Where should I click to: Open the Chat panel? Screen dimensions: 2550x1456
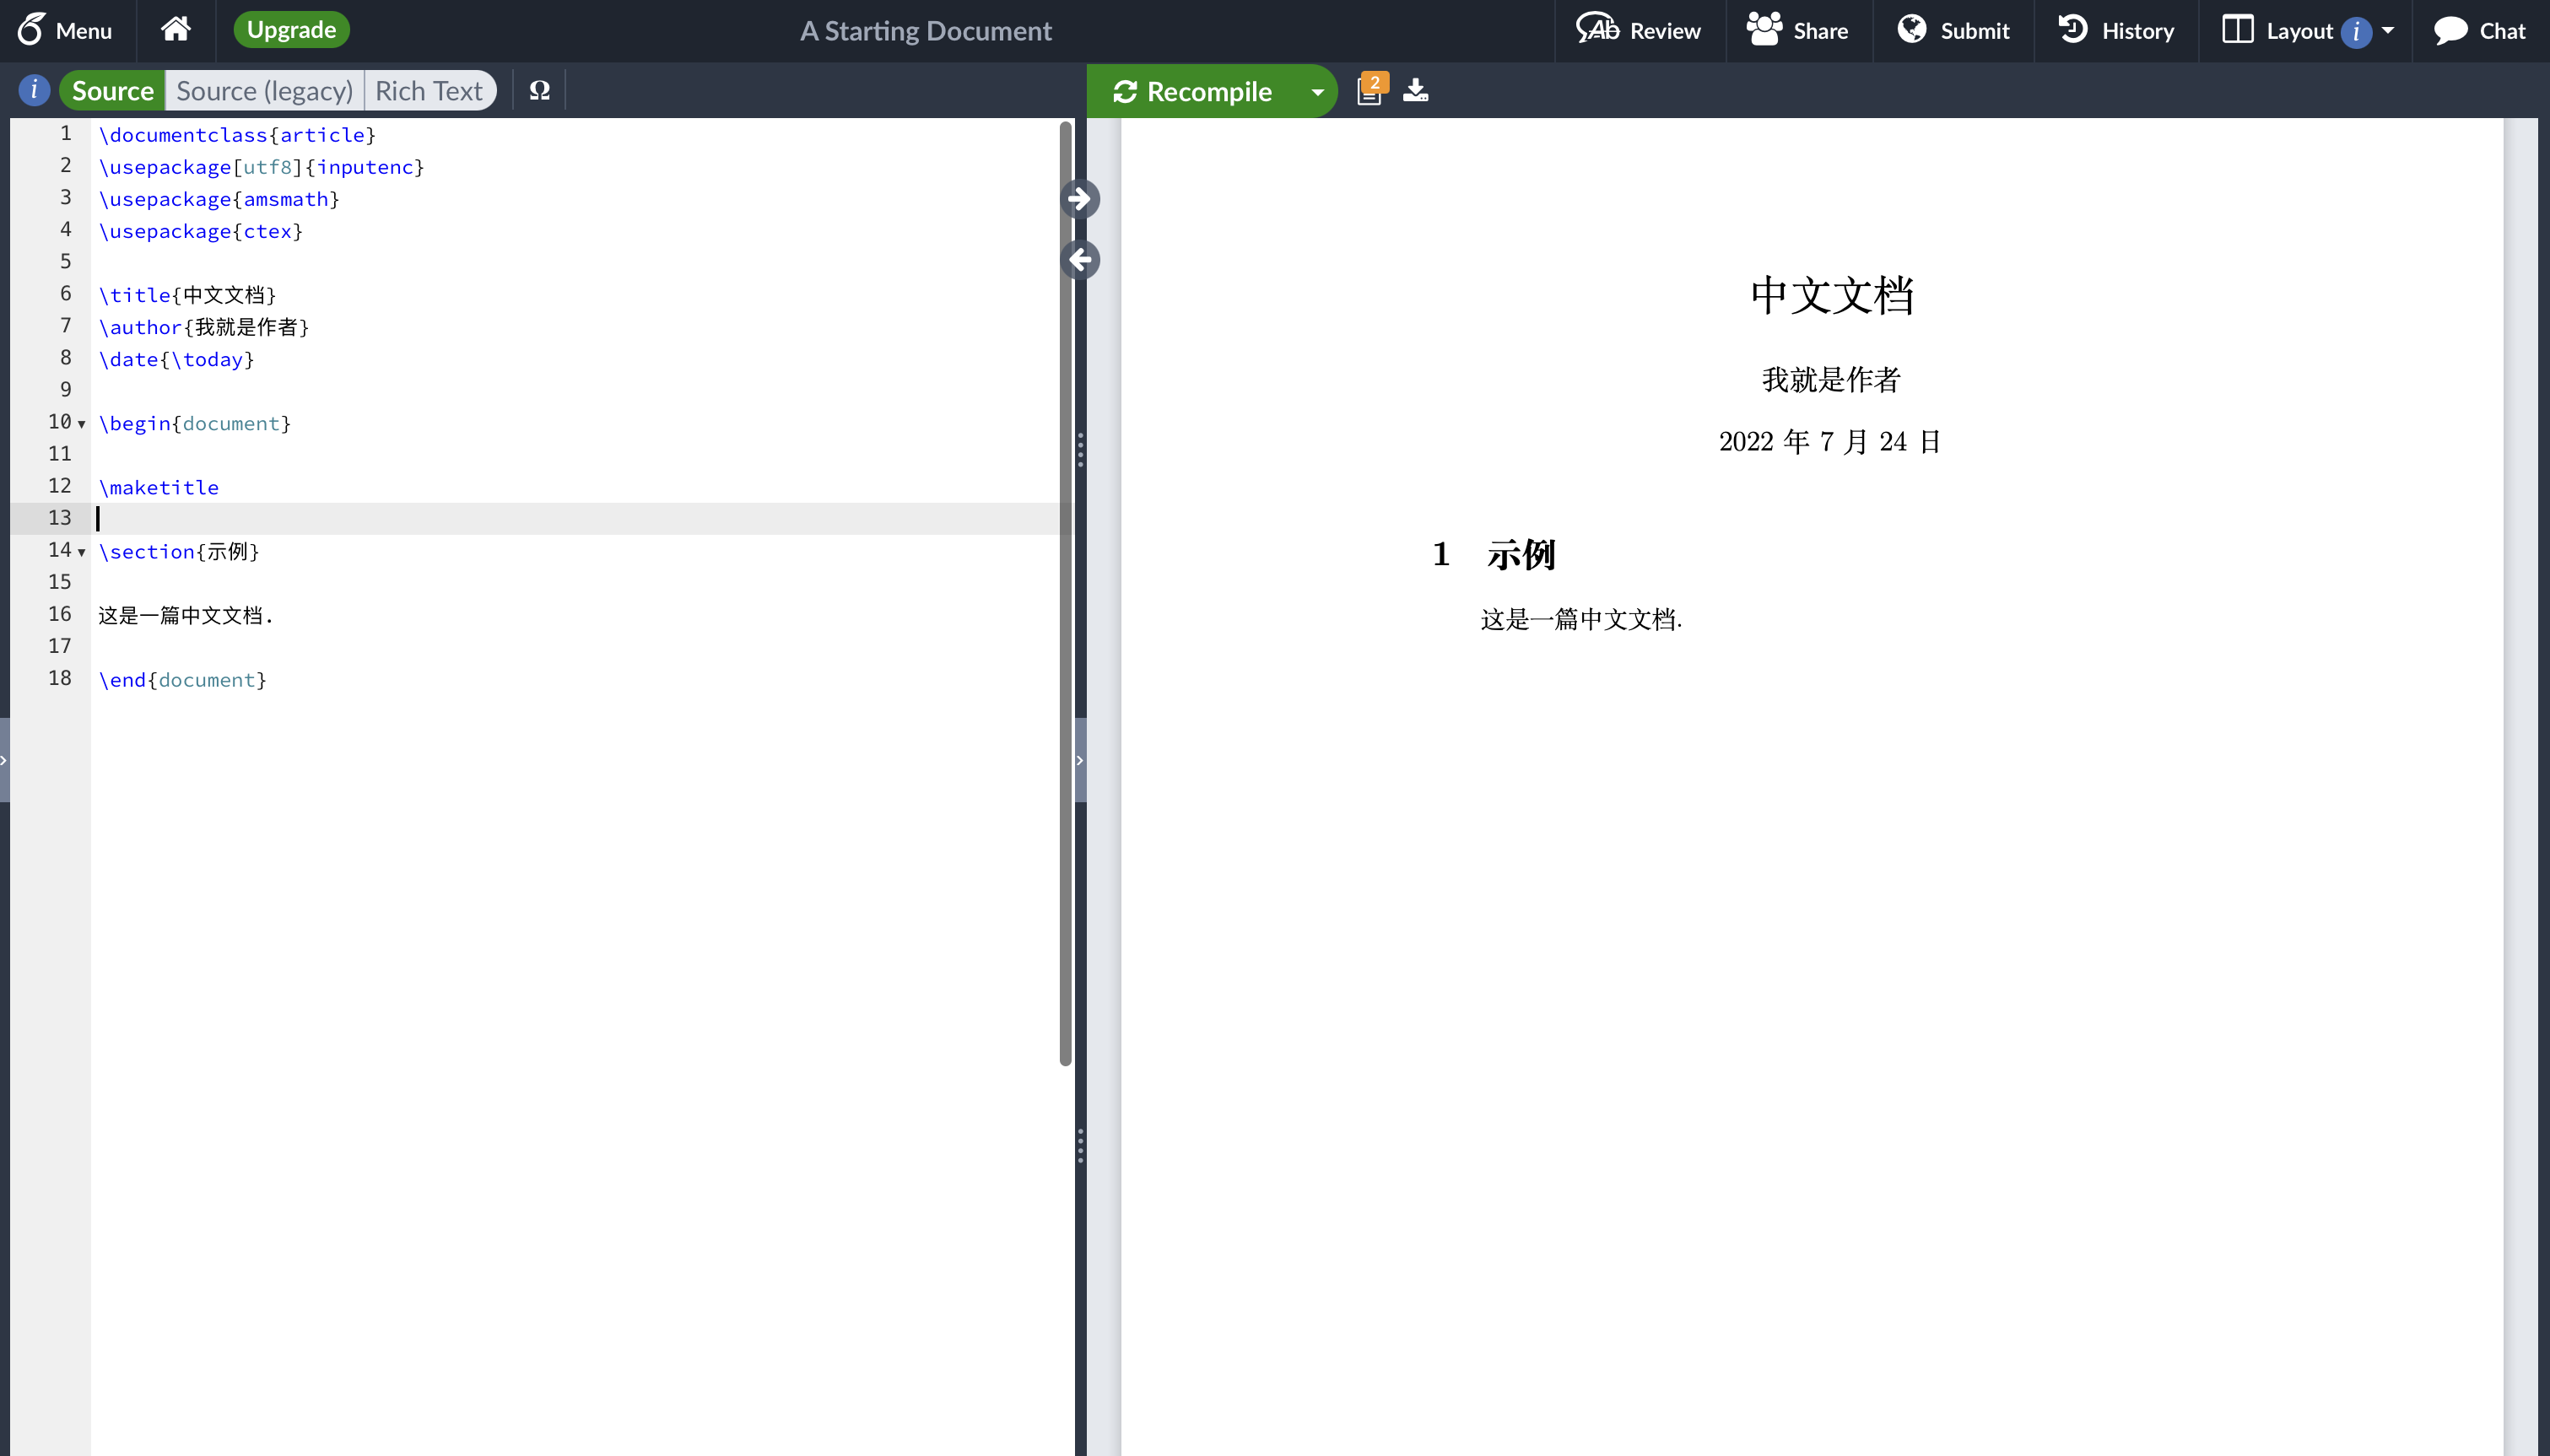[x=2480, y=31]
